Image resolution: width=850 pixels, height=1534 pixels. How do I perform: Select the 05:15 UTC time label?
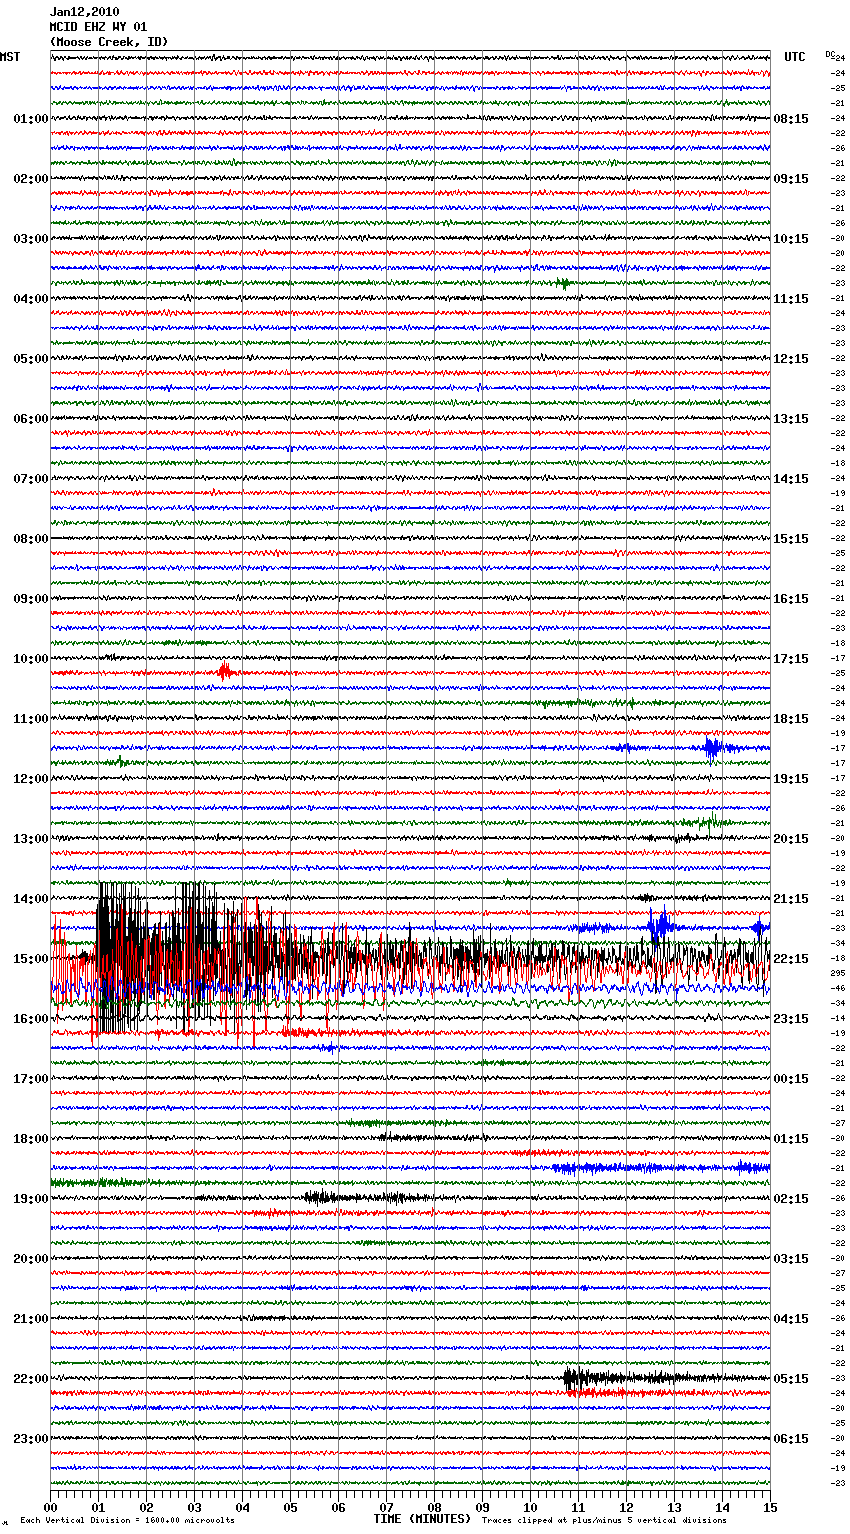[791, 1379]
